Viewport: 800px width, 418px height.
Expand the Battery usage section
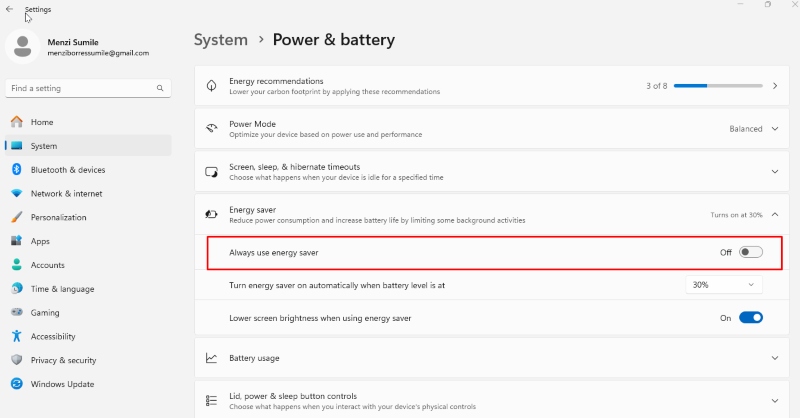coord(492,358)
